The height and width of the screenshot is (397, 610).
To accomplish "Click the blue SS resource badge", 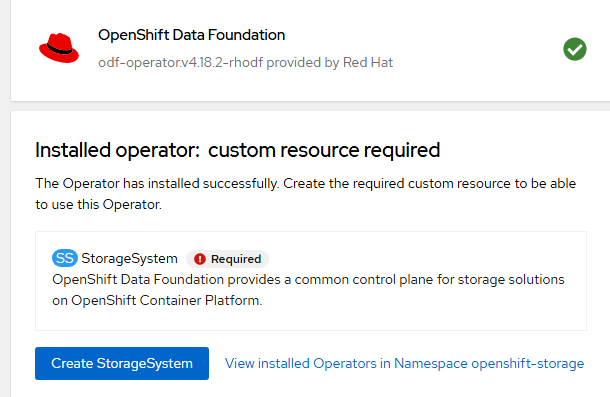I will (65, 258).
